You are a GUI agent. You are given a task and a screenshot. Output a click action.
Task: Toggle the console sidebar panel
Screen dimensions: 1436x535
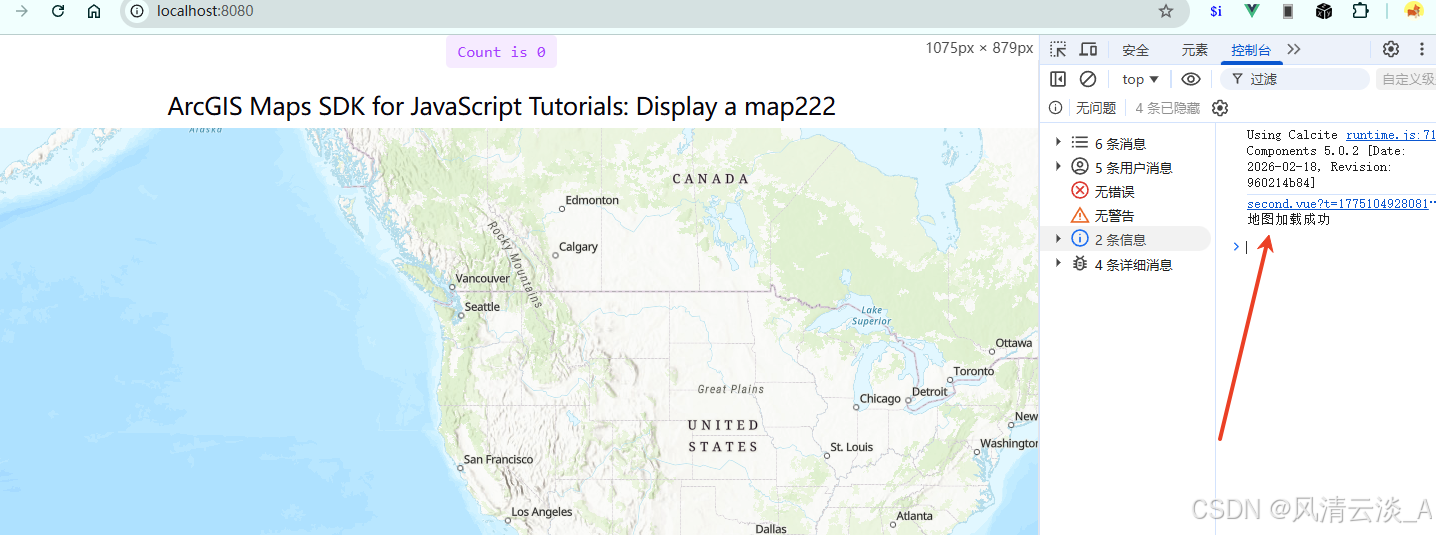[x=1058, y=79]
